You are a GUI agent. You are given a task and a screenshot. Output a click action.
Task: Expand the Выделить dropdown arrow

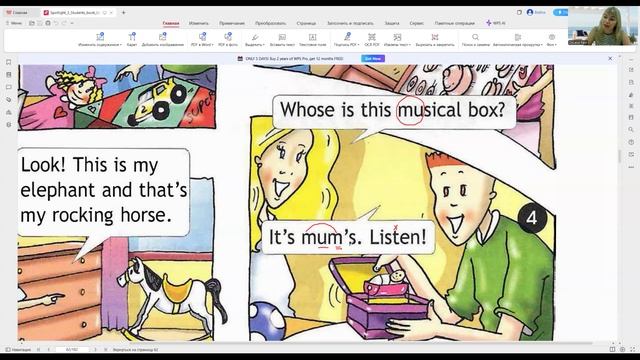(x=264, y=45)
